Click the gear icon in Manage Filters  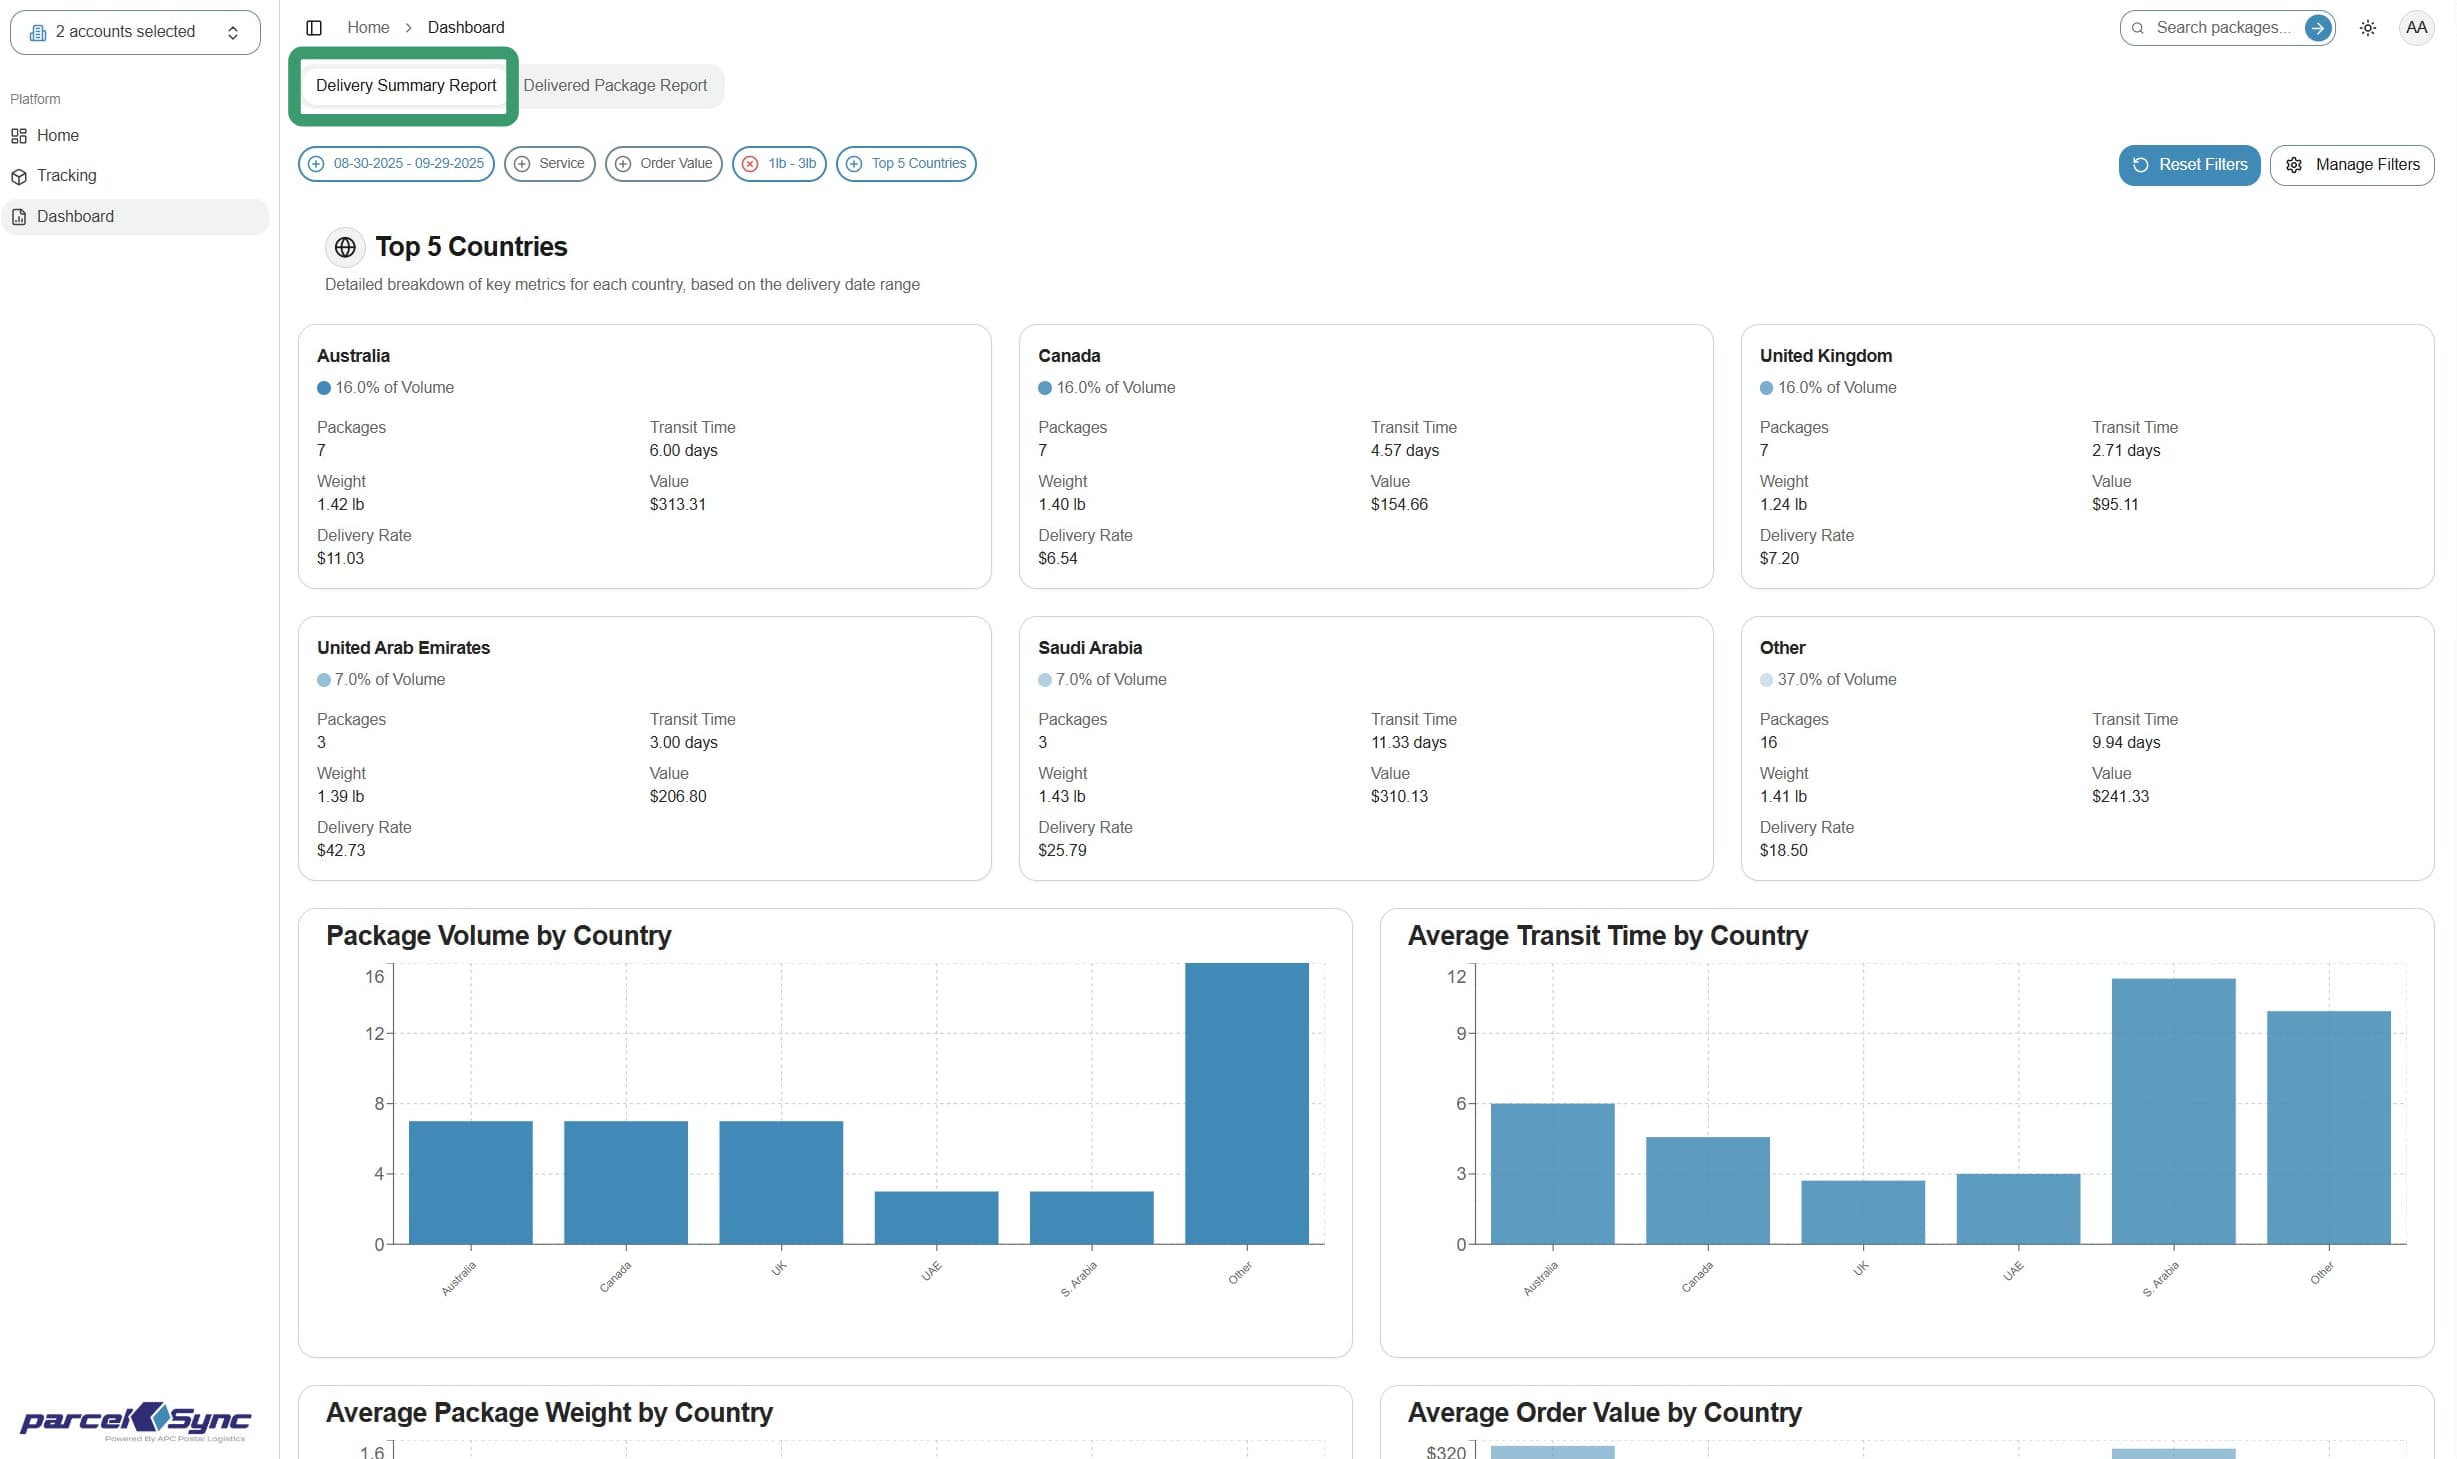[x=2294, y=165]
